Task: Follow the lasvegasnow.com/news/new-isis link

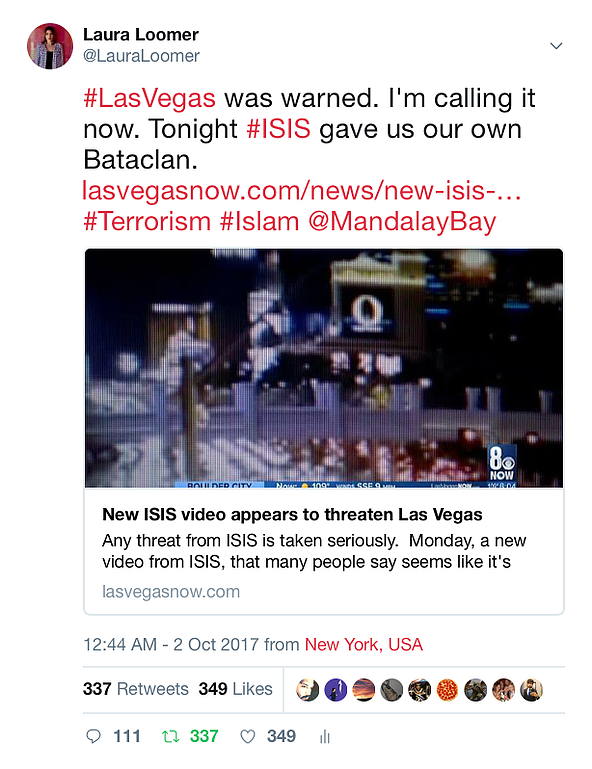Action: pos(302,190)
